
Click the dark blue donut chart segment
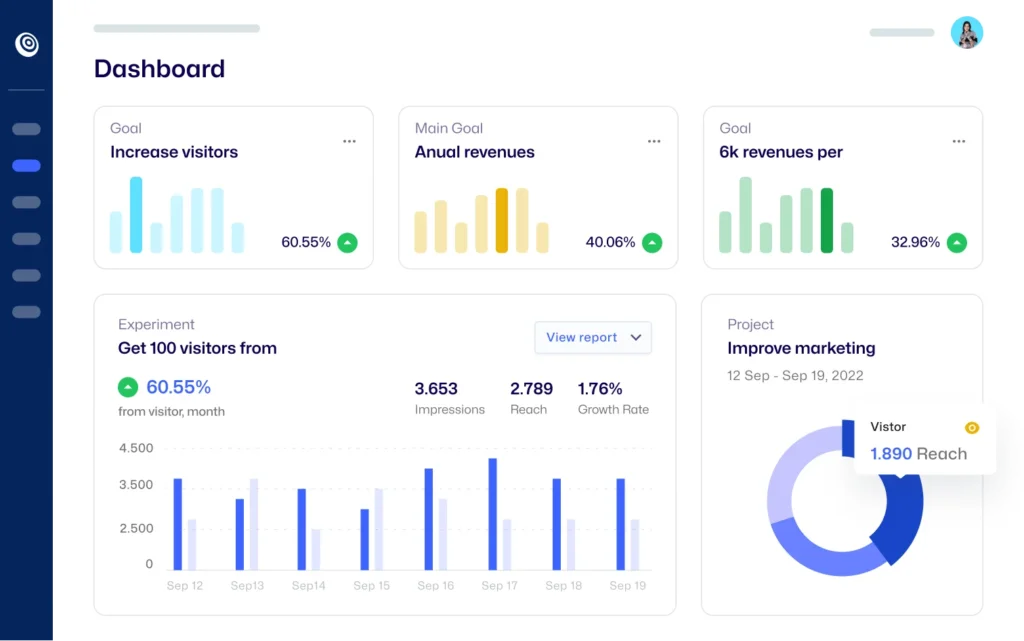tap(900, 520)
